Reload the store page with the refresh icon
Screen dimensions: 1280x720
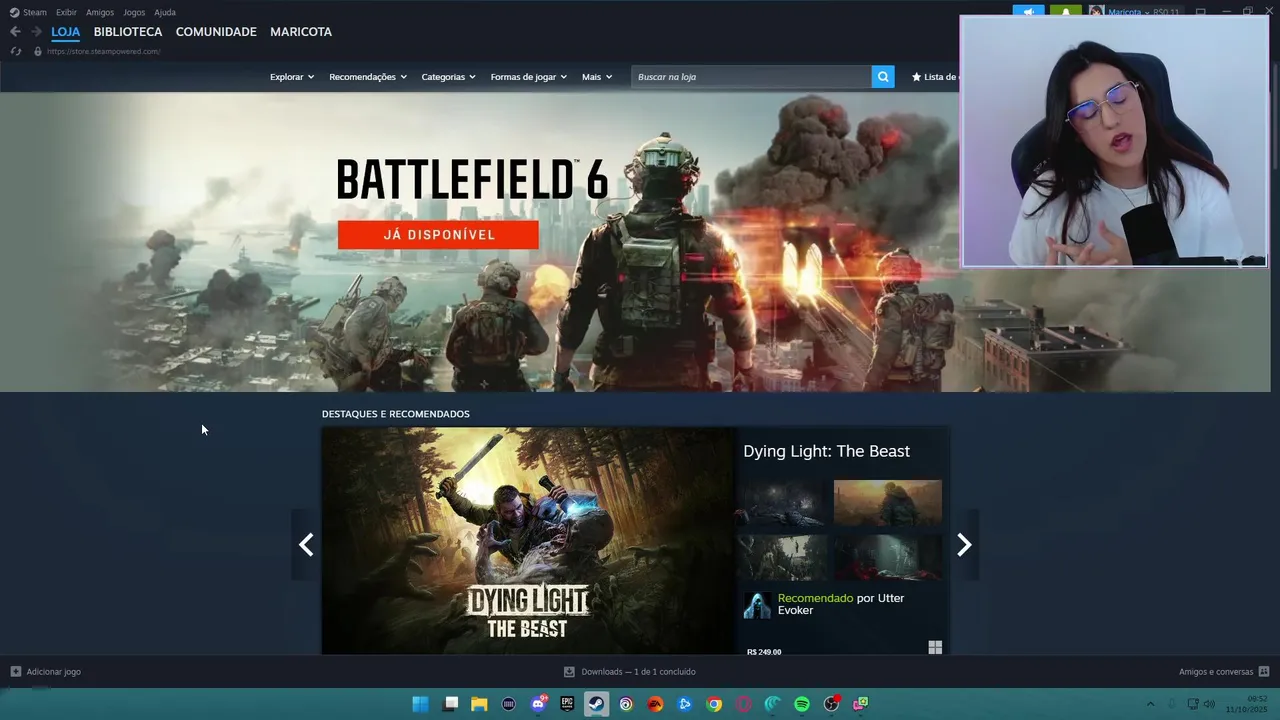(16, 51)
